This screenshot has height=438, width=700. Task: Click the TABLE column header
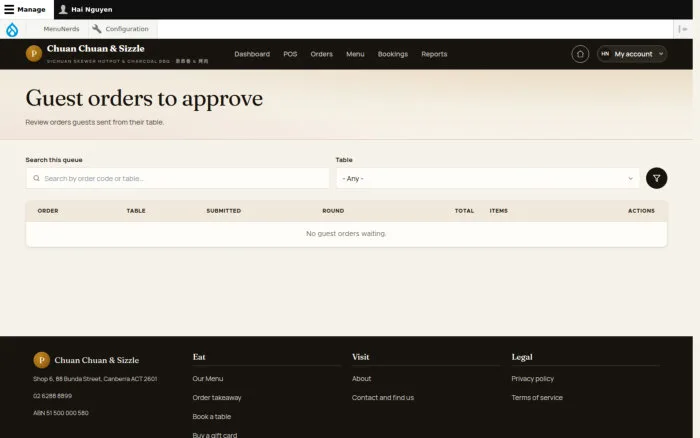tap(136, 211)
